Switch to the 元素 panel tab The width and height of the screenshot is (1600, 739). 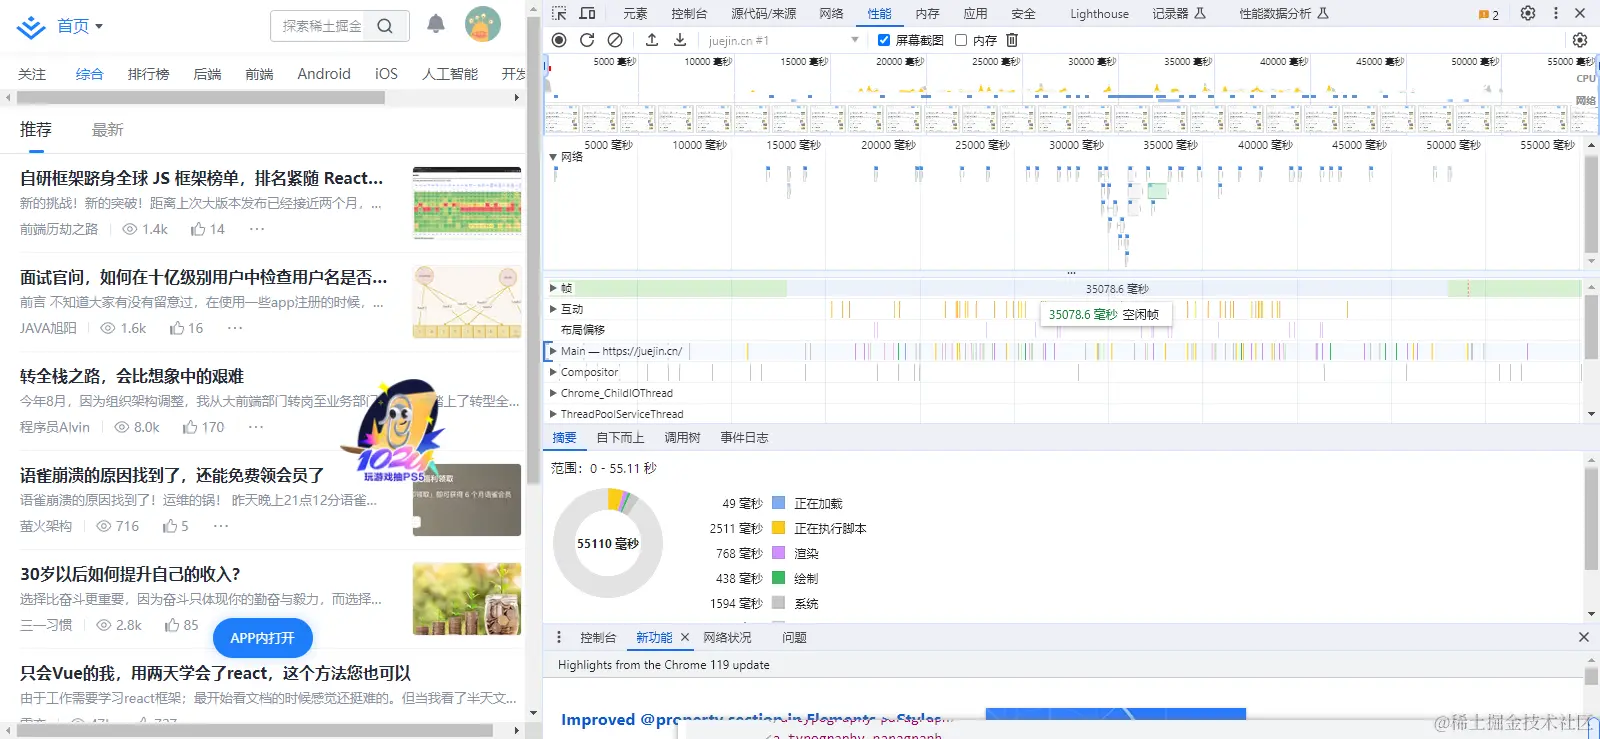tap(635, 14)
